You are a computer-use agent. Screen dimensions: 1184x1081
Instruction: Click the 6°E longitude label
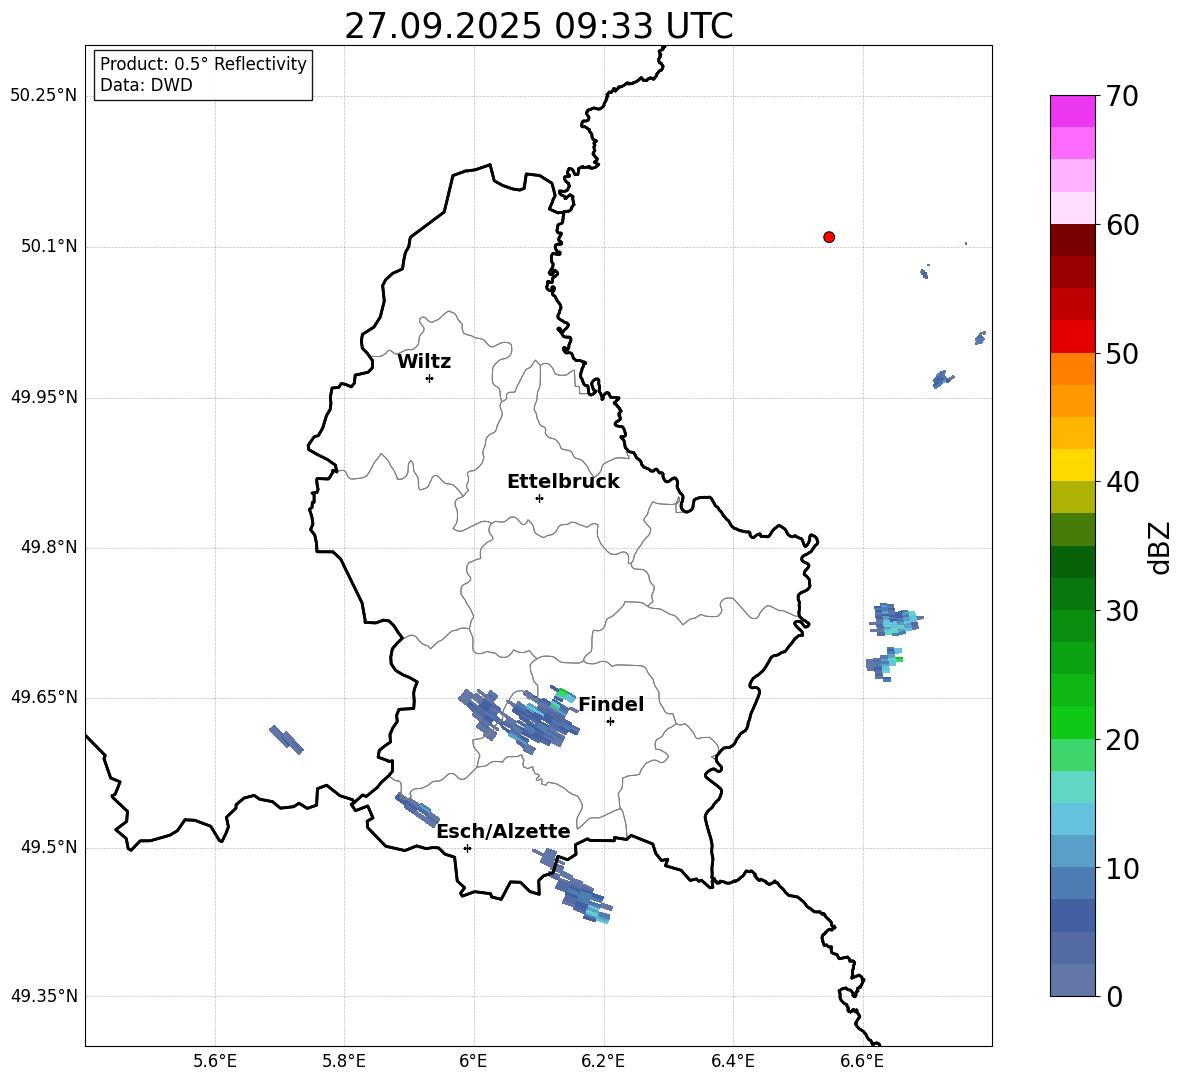(x=473, y=1061)
